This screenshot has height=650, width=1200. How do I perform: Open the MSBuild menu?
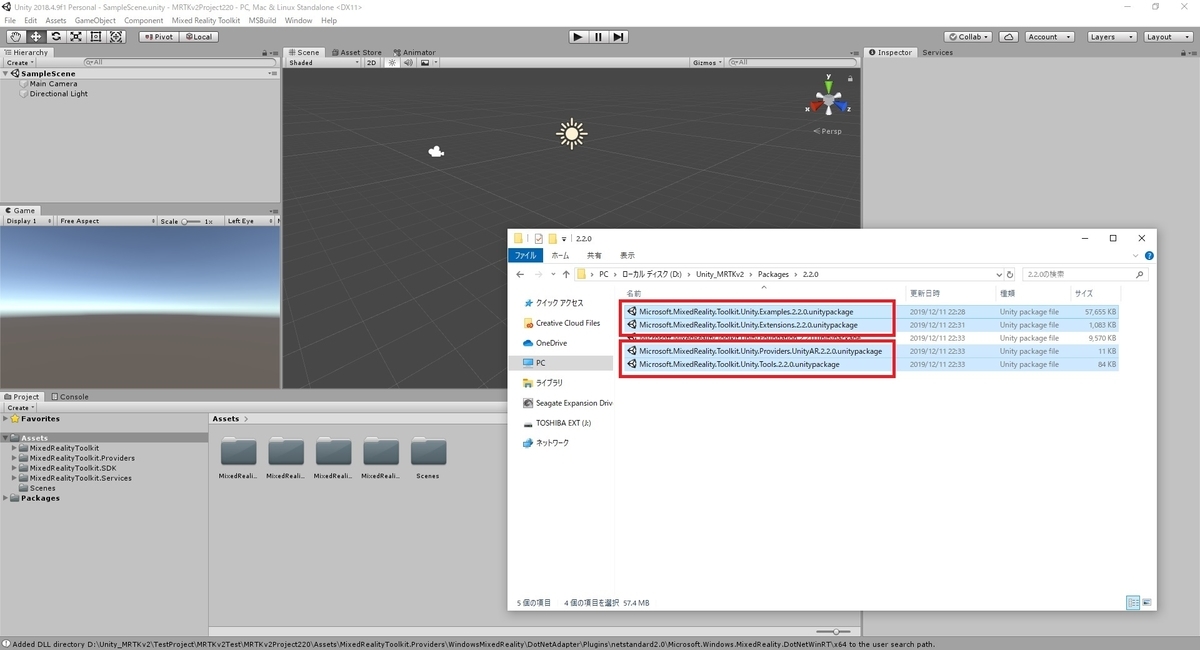tap(263, 20)
